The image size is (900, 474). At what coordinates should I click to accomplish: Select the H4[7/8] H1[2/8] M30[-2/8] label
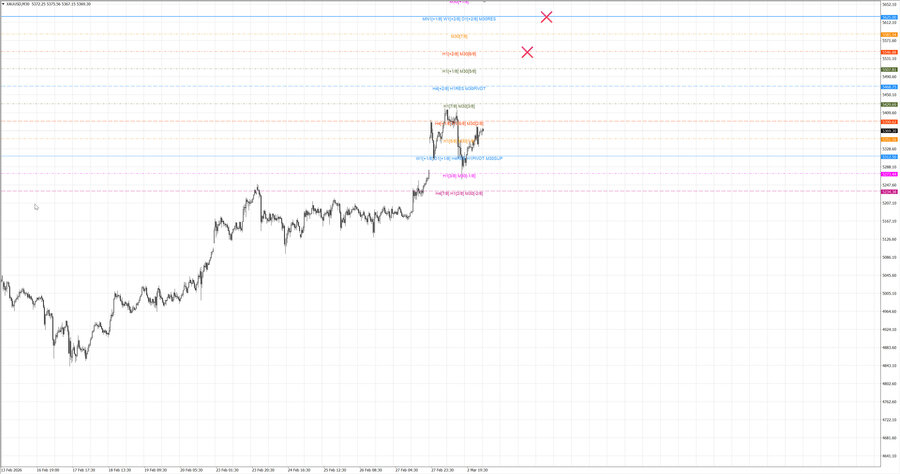459,193
